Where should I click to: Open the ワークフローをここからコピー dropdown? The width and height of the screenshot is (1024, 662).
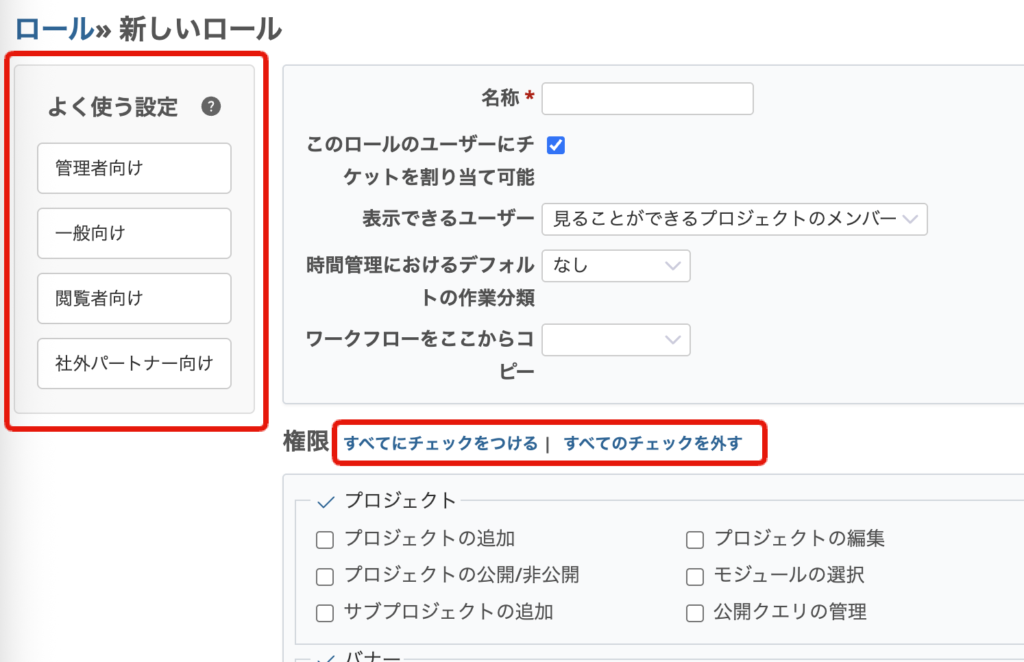coord(616,340)
